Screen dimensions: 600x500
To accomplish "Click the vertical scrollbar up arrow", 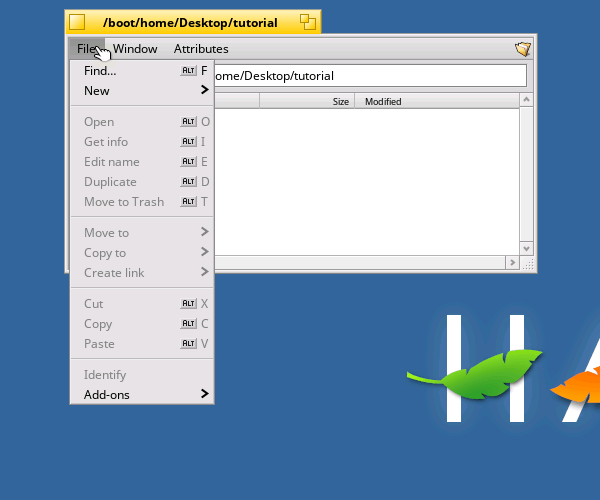I will (527, 100).
